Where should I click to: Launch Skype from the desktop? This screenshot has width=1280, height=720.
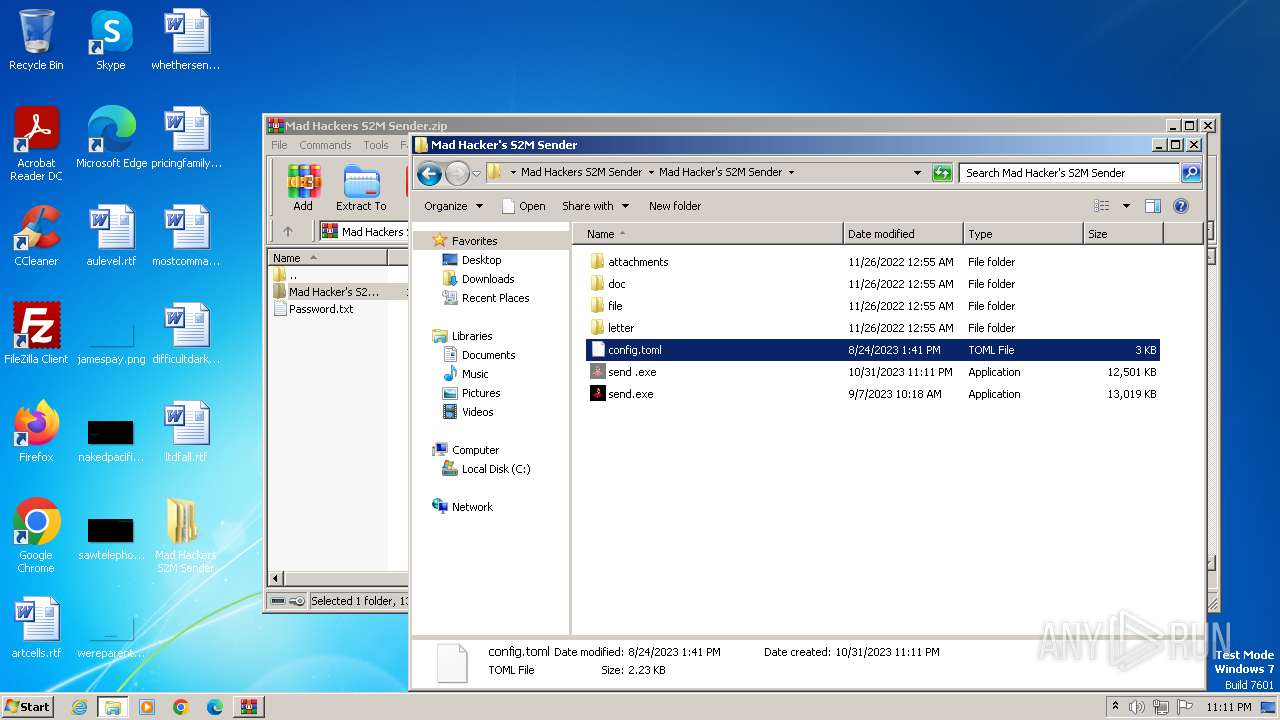pos(110,40)
